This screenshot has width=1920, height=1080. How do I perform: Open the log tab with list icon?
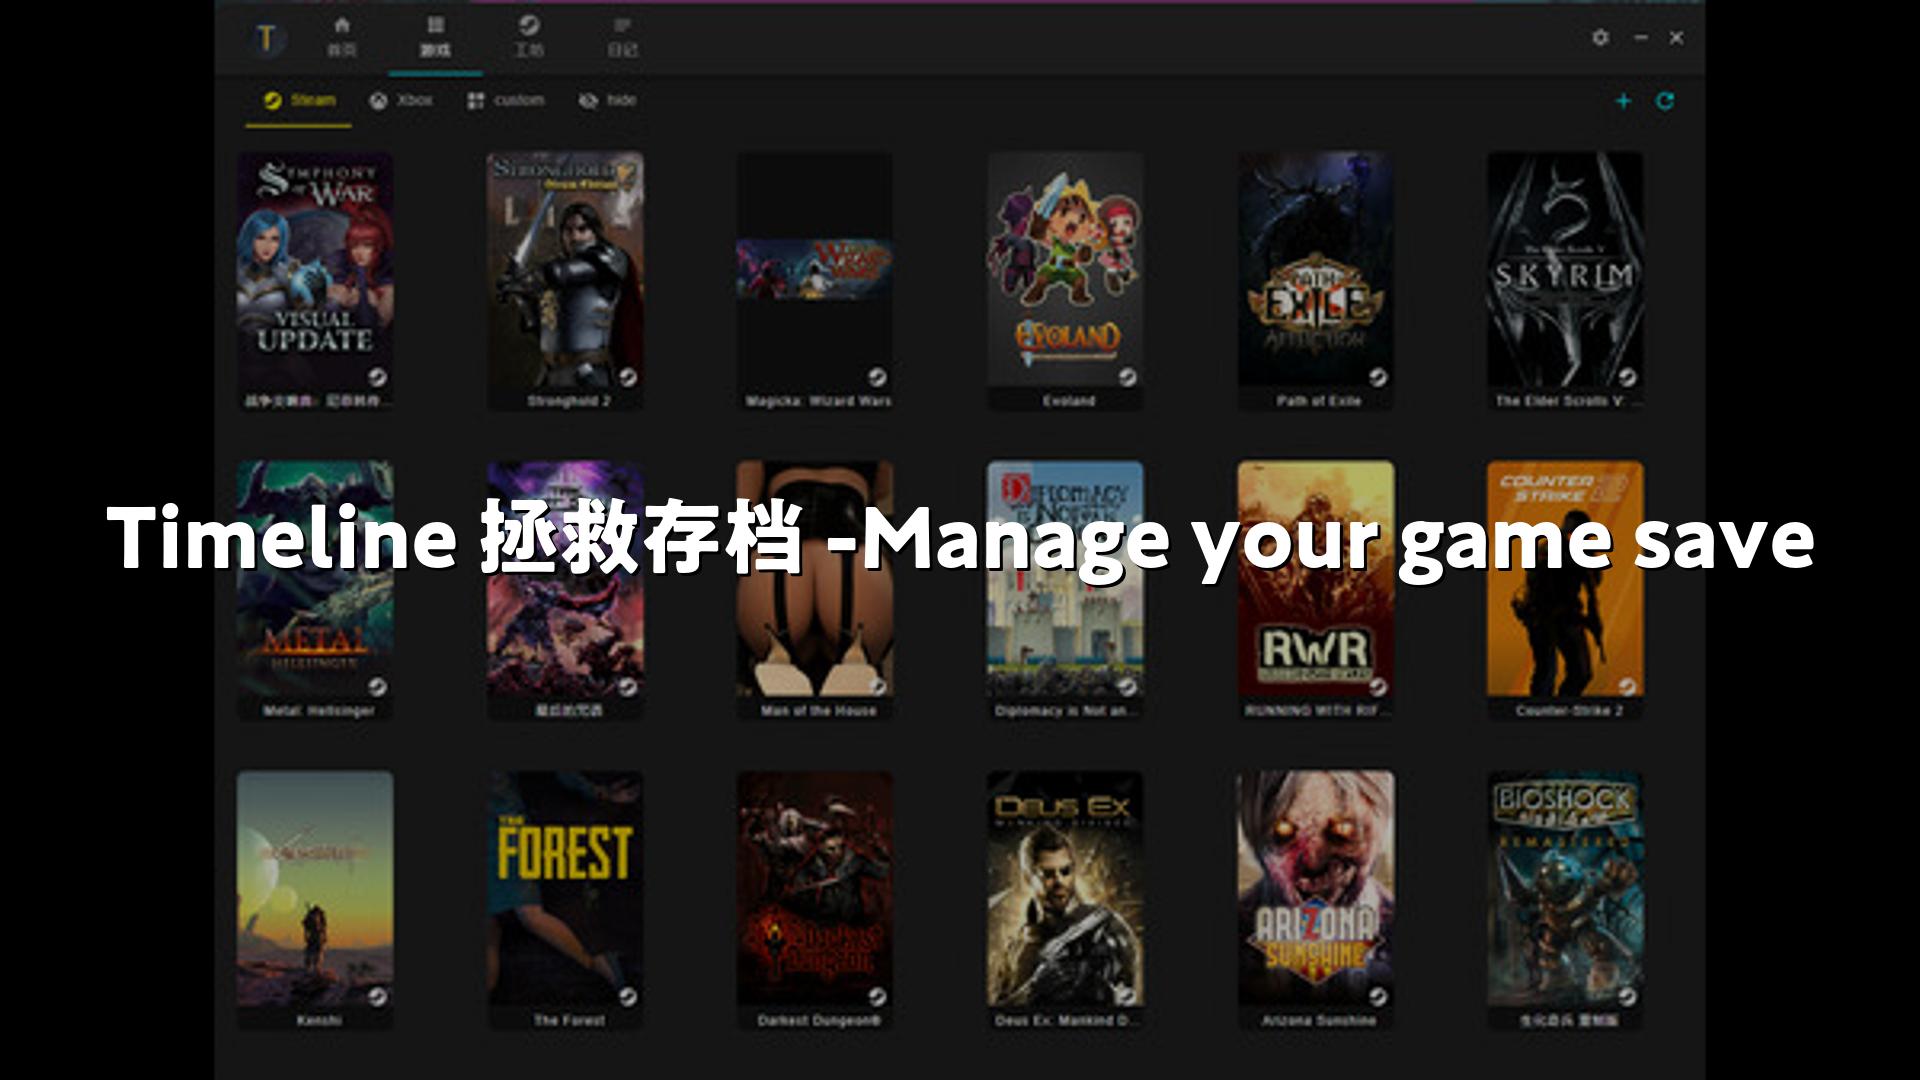[x=622, y=37]
